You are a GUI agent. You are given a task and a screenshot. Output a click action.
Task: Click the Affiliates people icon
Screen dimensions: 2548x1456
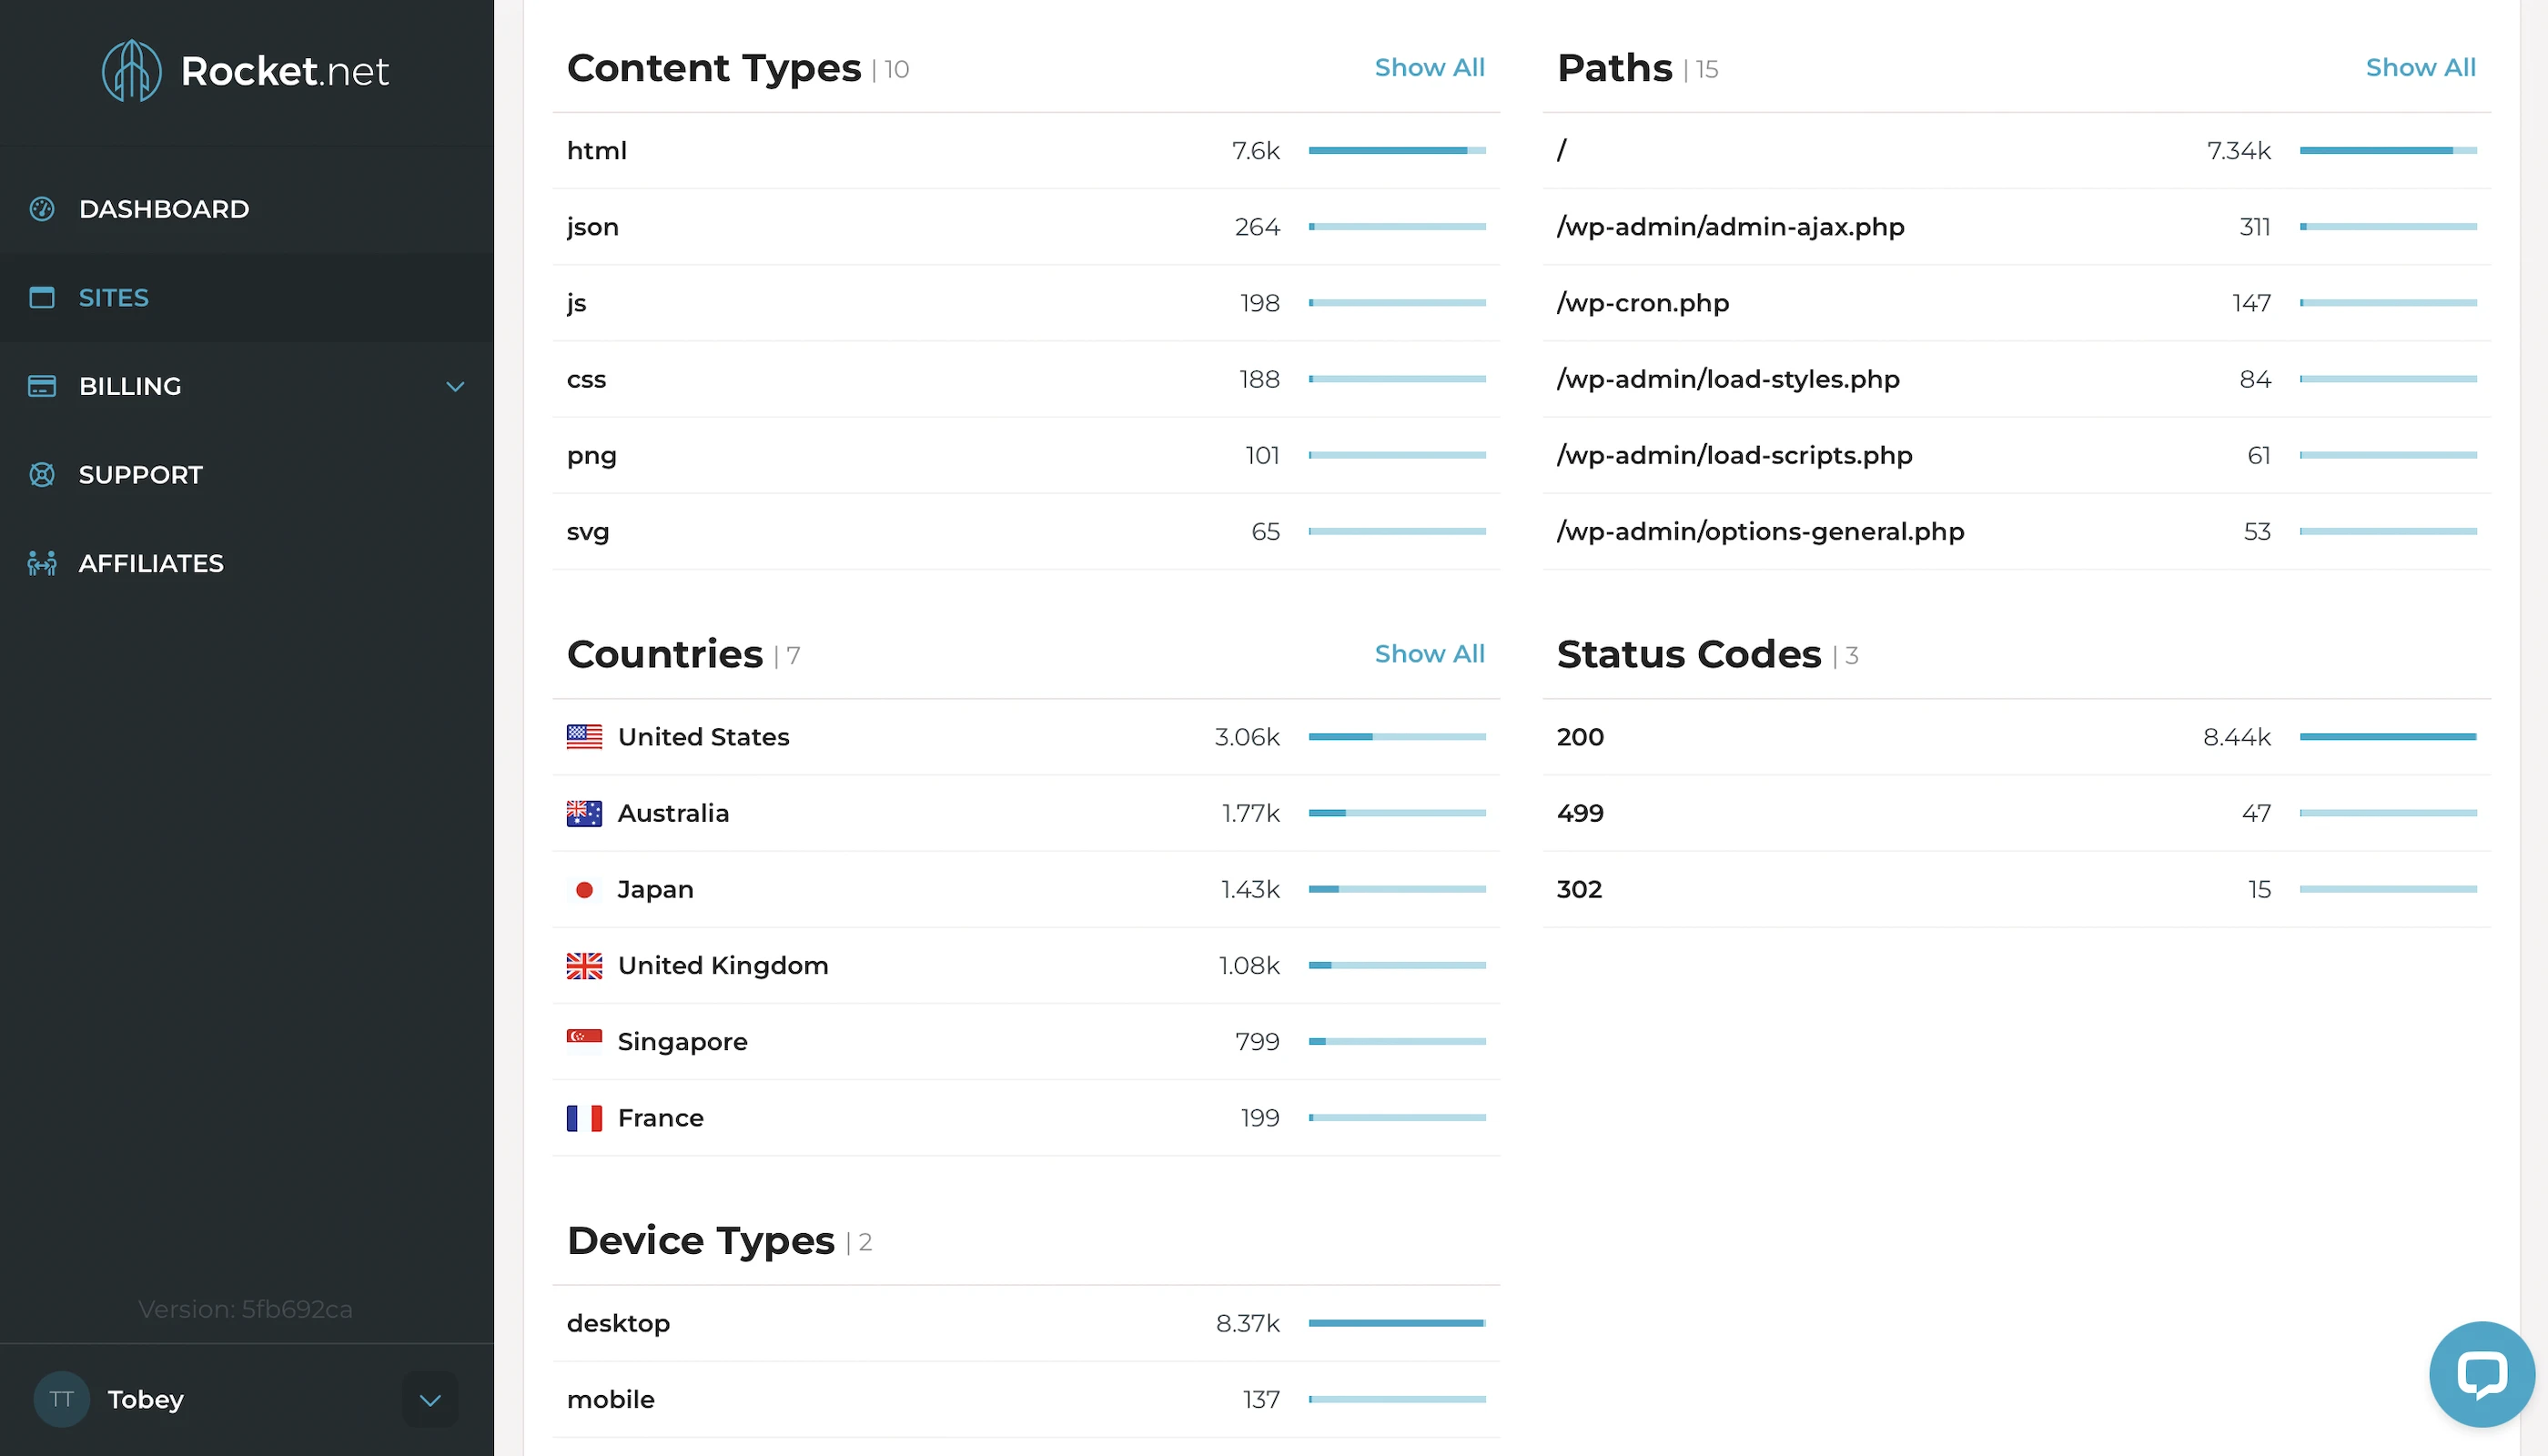coord(42,564)
